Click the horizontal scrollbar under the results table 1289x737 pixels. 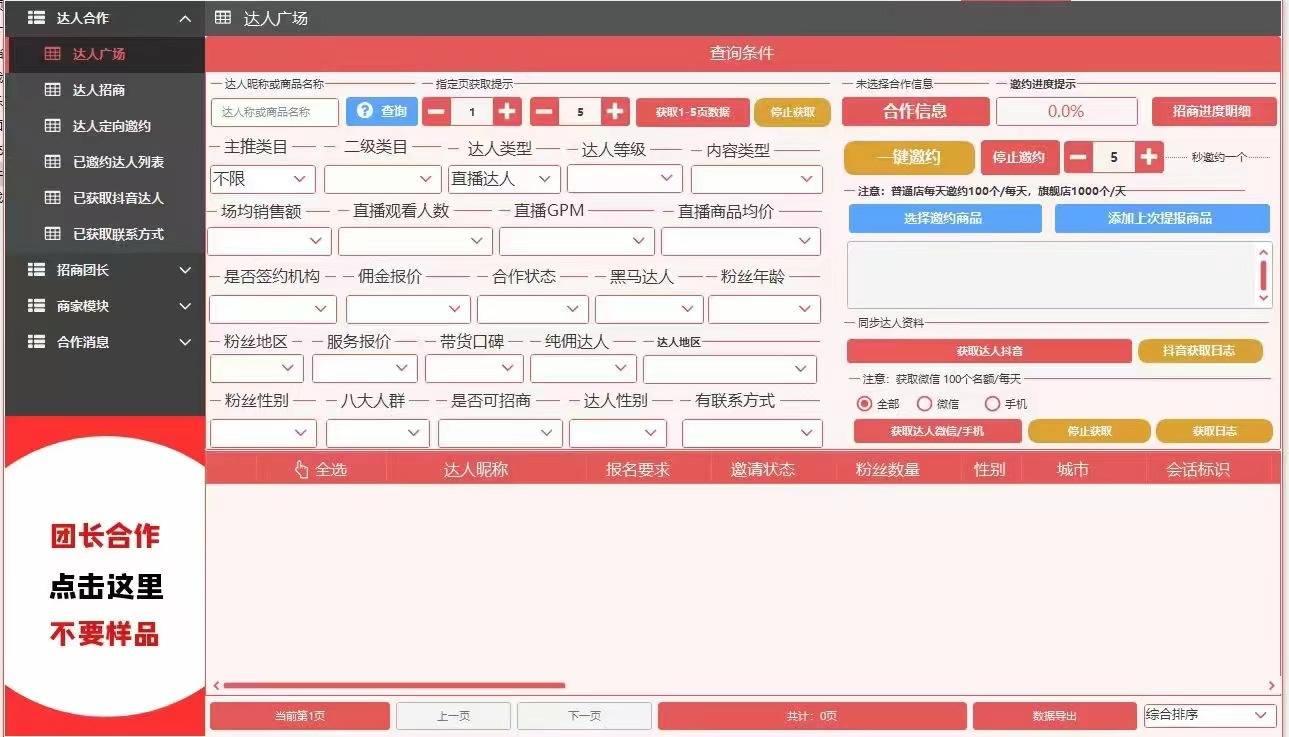[394, 686]
